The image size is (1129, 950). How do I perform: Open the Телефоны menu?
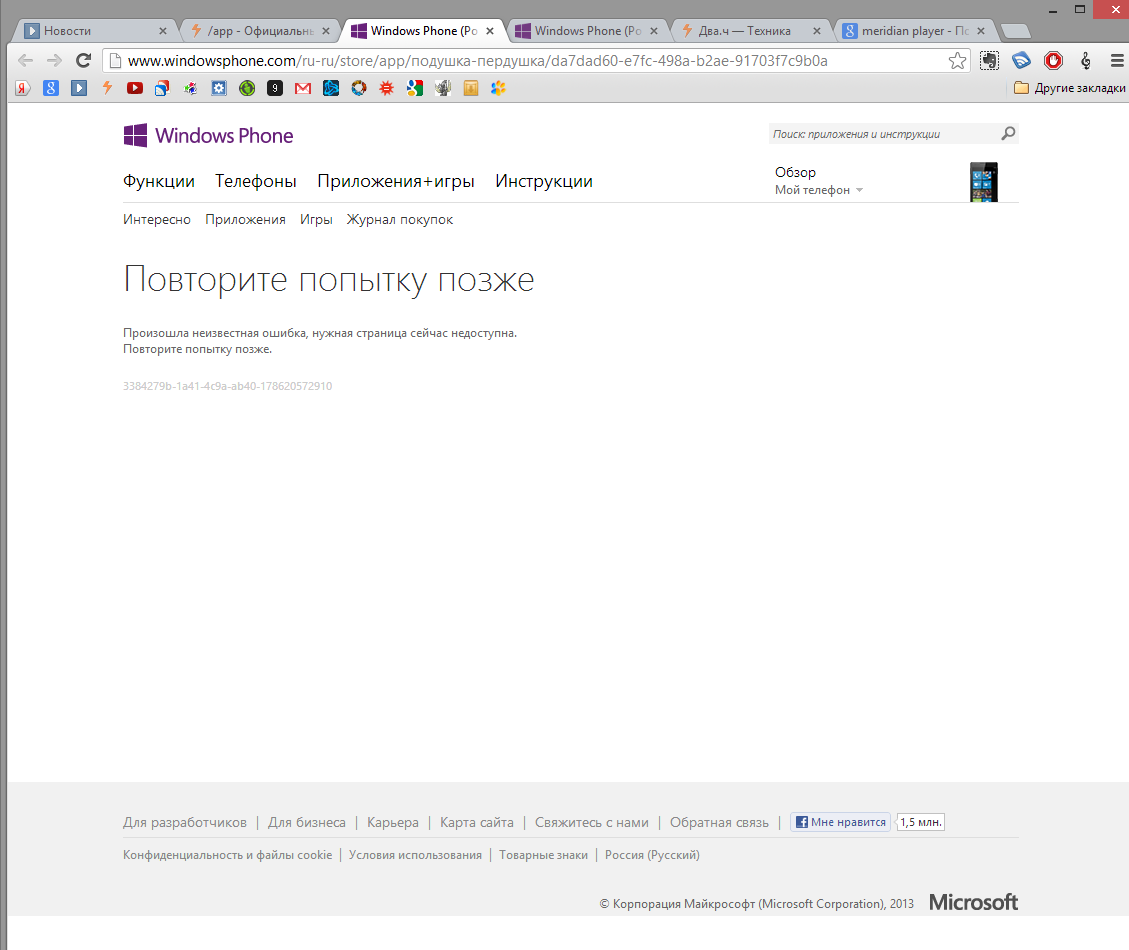coord(256,181)
